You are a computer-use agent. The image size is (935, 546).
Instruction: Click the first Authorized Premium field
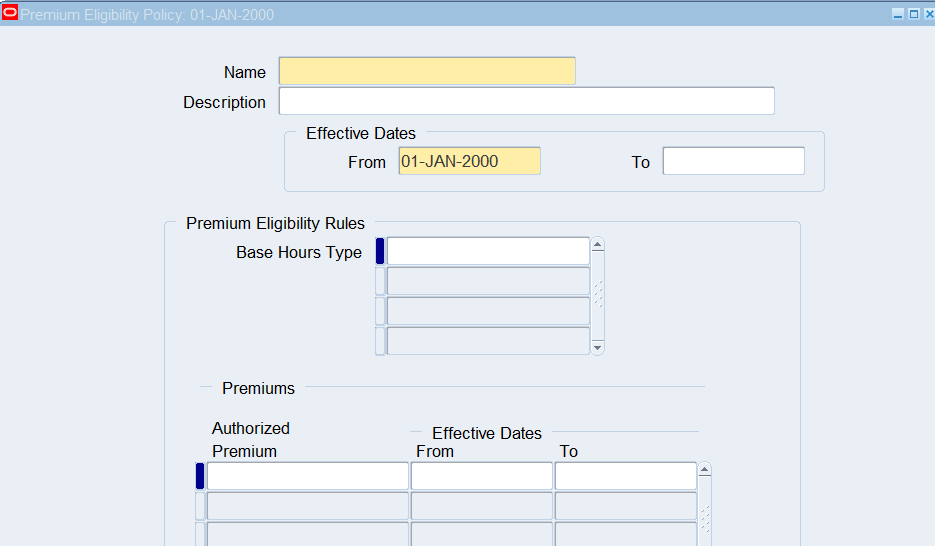[307, 476]
